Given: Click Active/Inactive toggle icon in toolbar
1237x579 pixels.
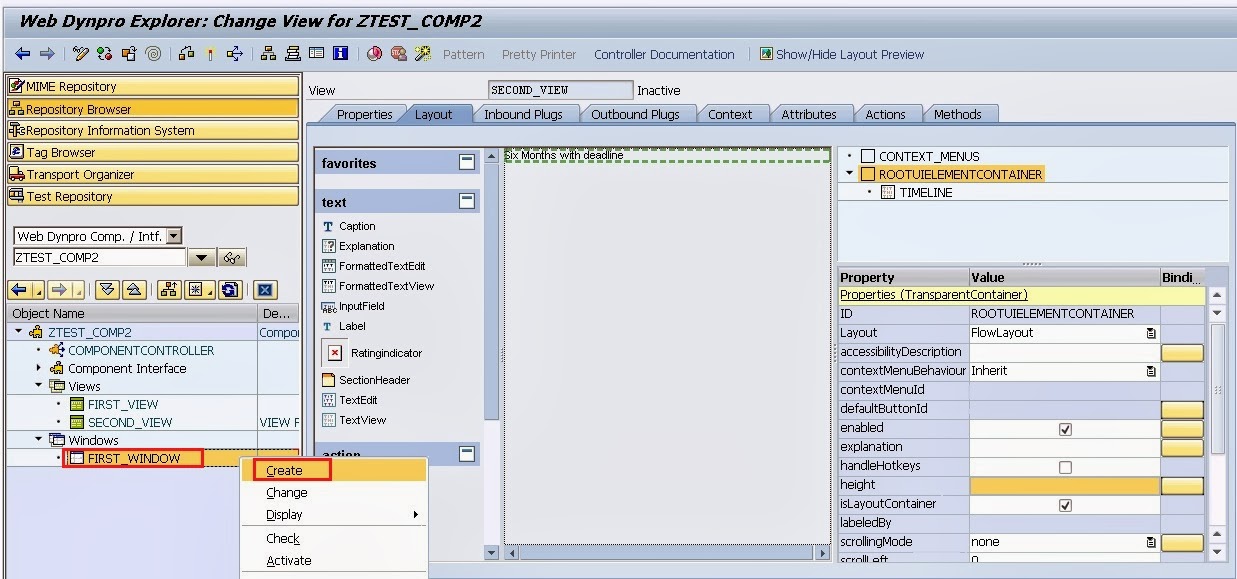Looking at the screenshot, I should coord(105,54).
